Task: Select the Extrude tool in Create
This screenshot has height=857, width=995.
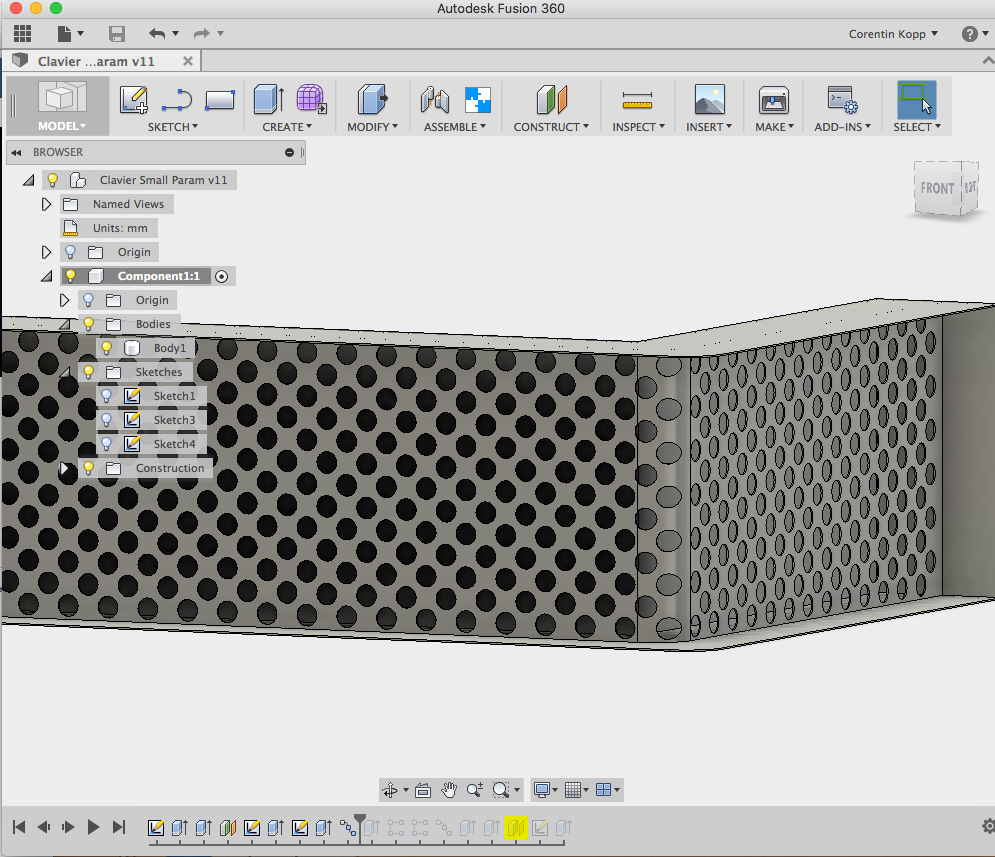Action: click(x=268, y=99)
